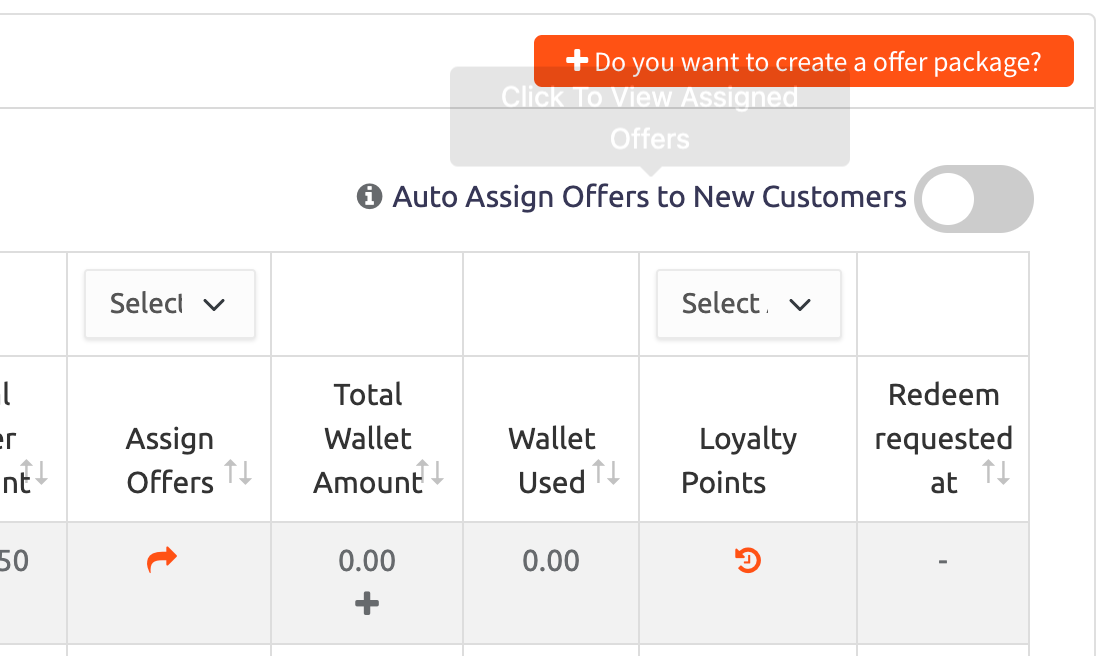Click the 0.00 Total Wallet Amount value
Screen dimensions: 1101x656
(367, 561)
